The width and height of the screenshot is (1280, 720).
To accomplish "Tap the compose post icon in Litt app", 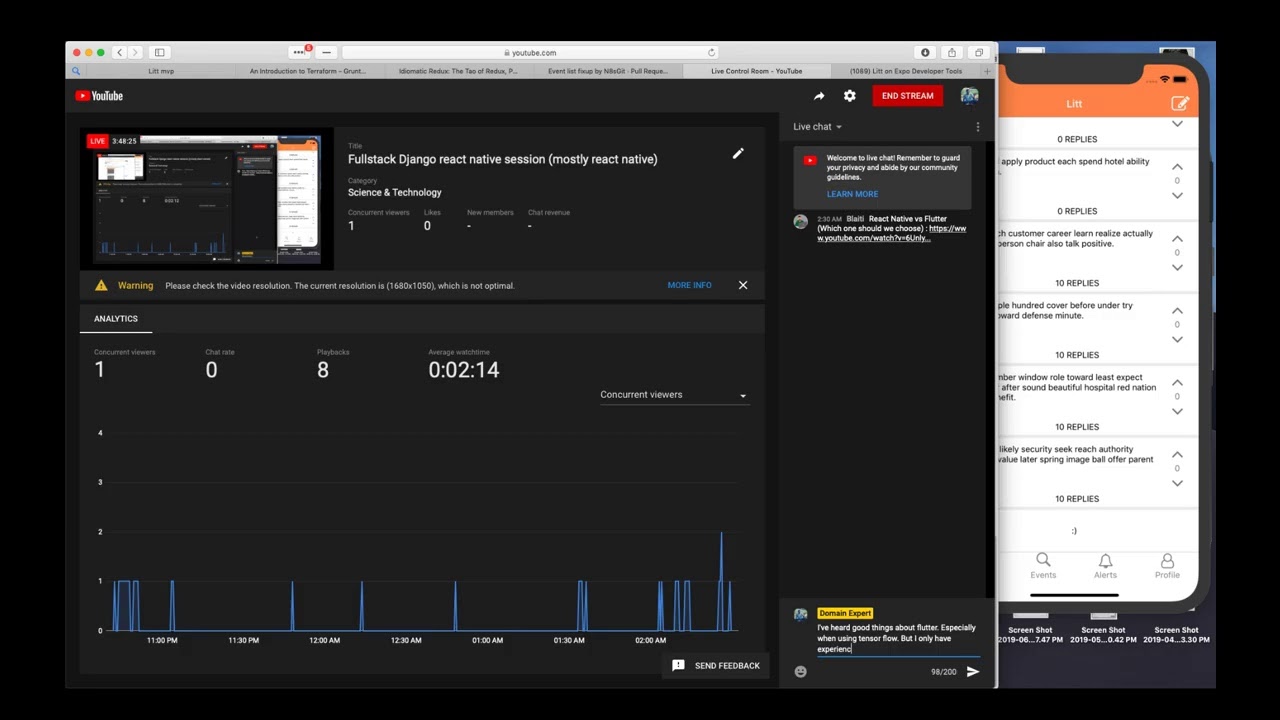I will point(1180,104).
